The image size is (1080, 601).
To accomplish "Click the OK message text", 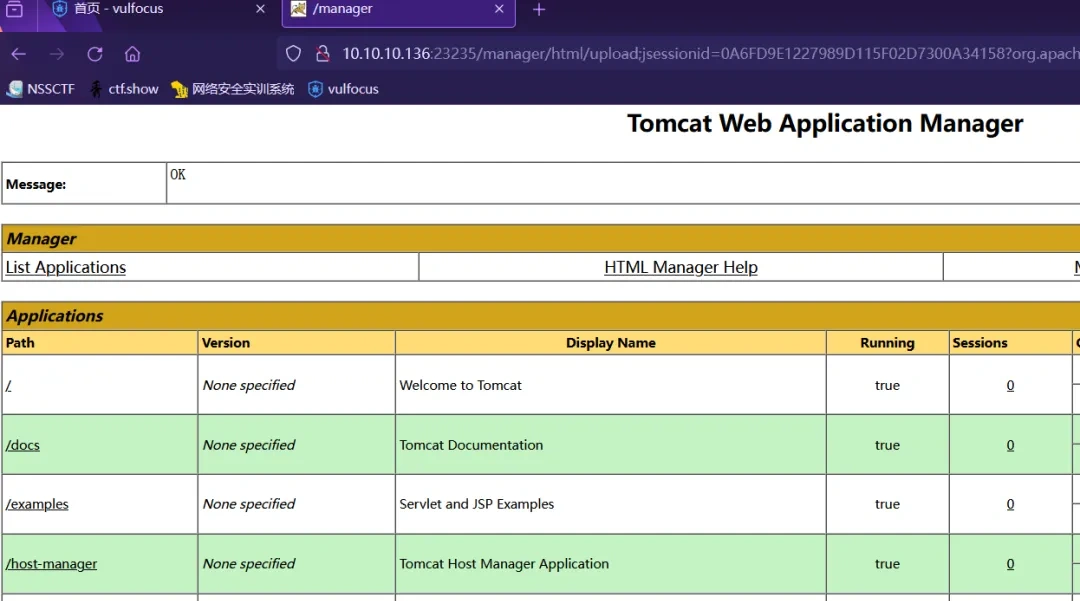I will [178, 174].
